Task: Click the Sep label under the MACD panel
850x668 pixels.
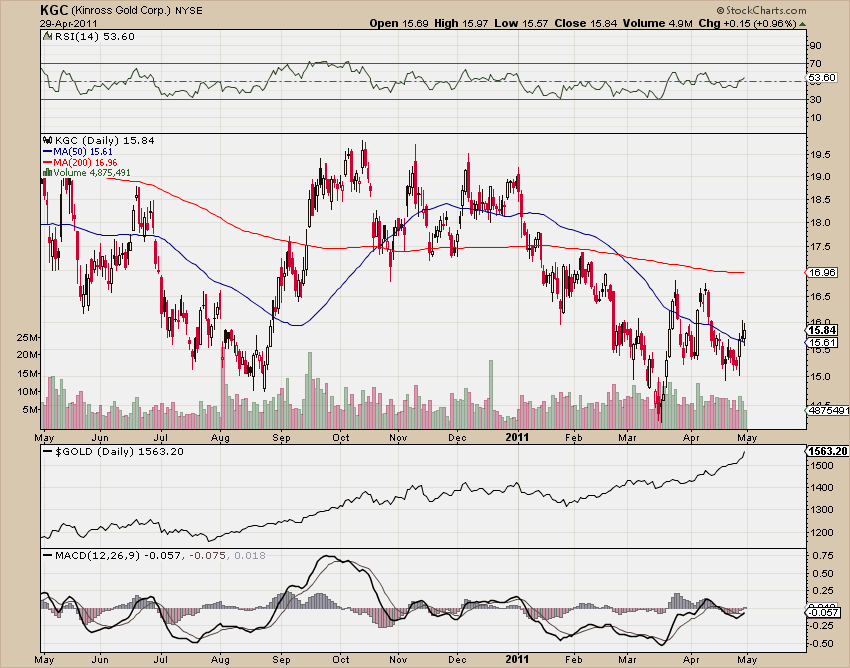Action: [281, 659]
